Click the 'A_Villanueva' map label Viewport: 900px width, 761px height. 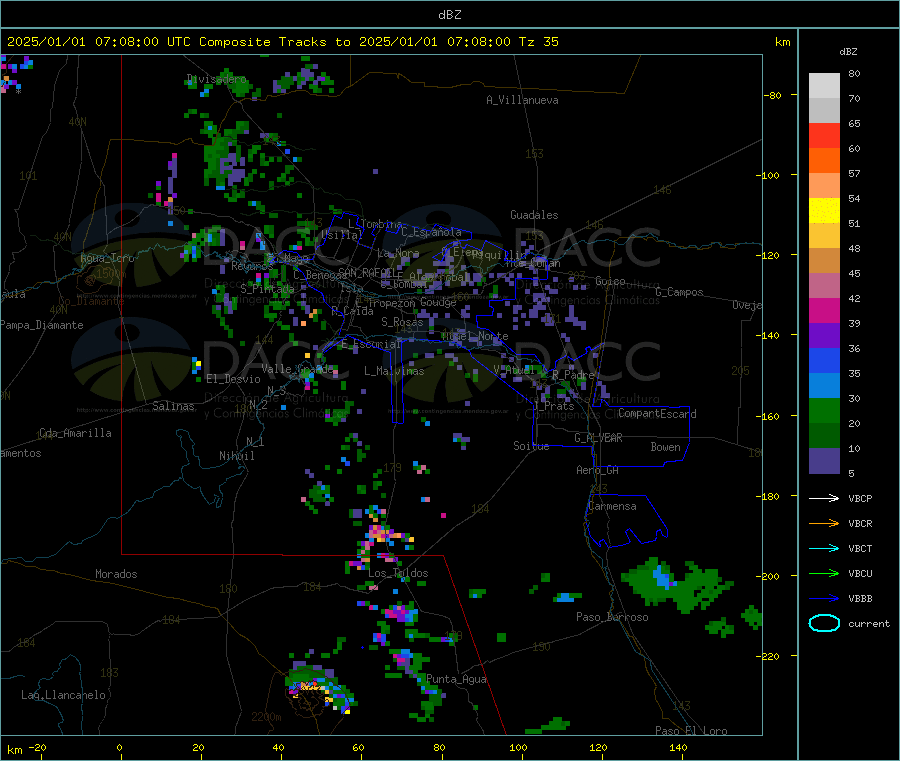click(522, 100)
